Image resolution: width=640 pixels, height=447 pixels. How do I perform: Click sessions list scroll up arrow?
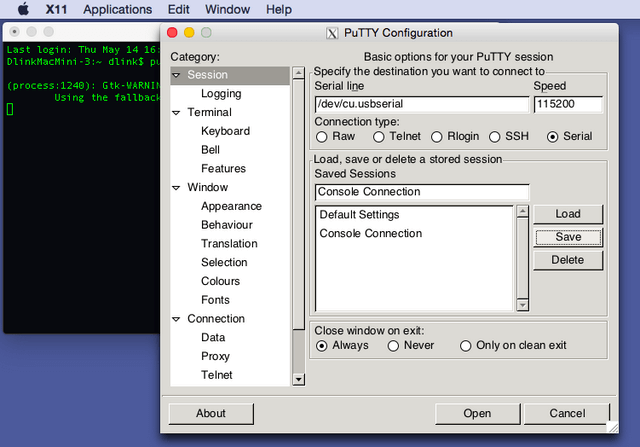point(522,211)
